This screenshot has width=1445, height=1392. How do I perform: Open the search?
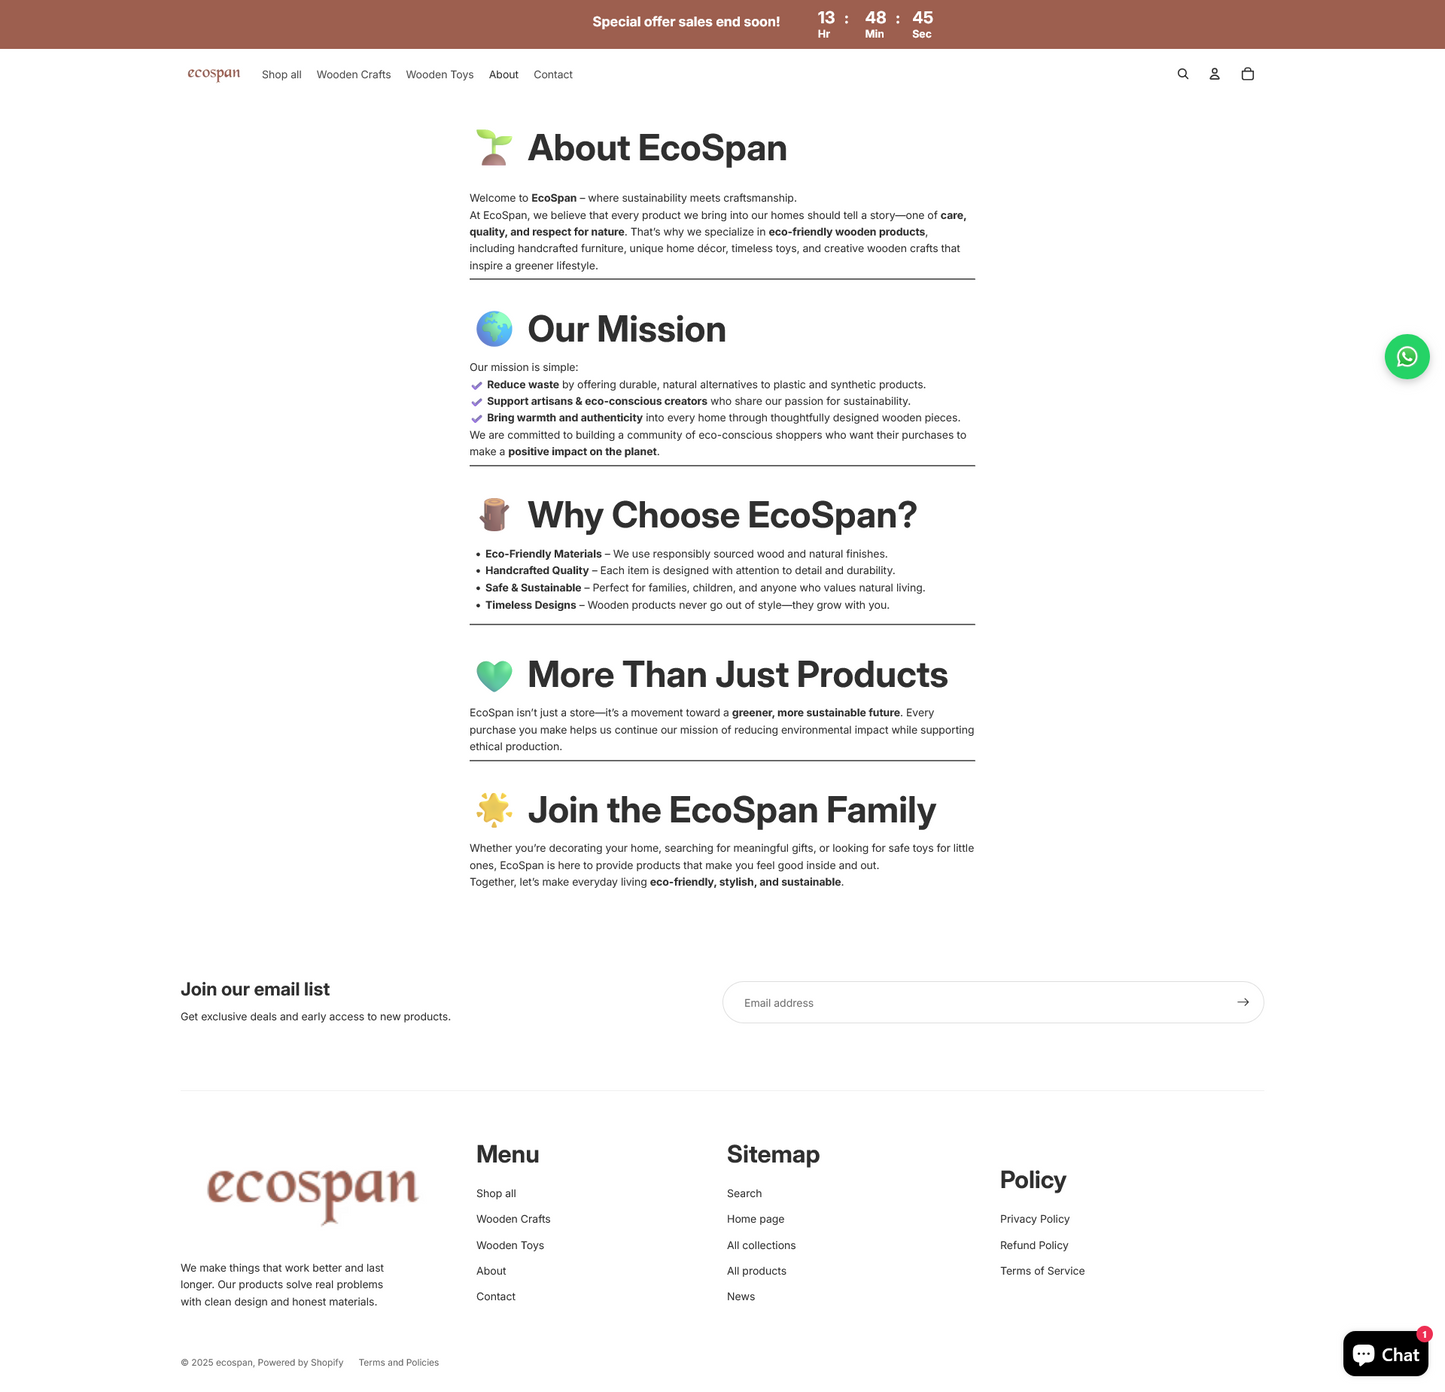(1182, 73)
